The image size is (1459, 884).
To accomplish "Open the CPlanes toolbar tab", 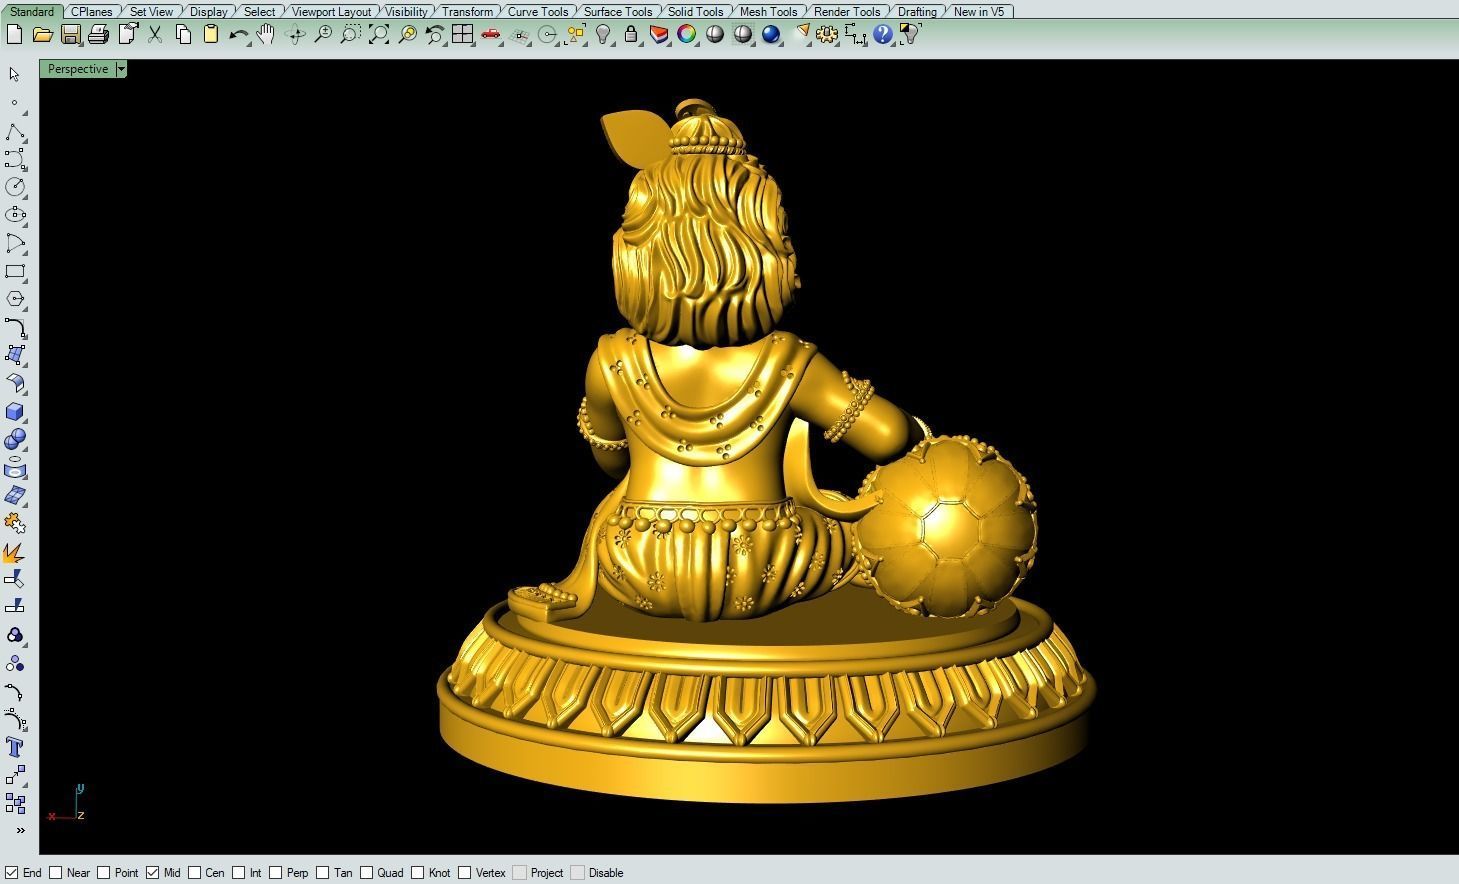I will tap(92, 12).
